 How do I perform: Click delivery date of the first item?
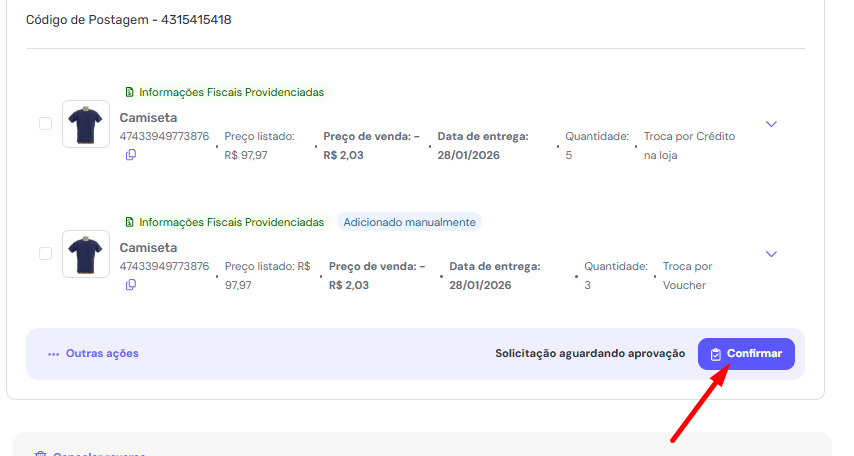point(468,155)
